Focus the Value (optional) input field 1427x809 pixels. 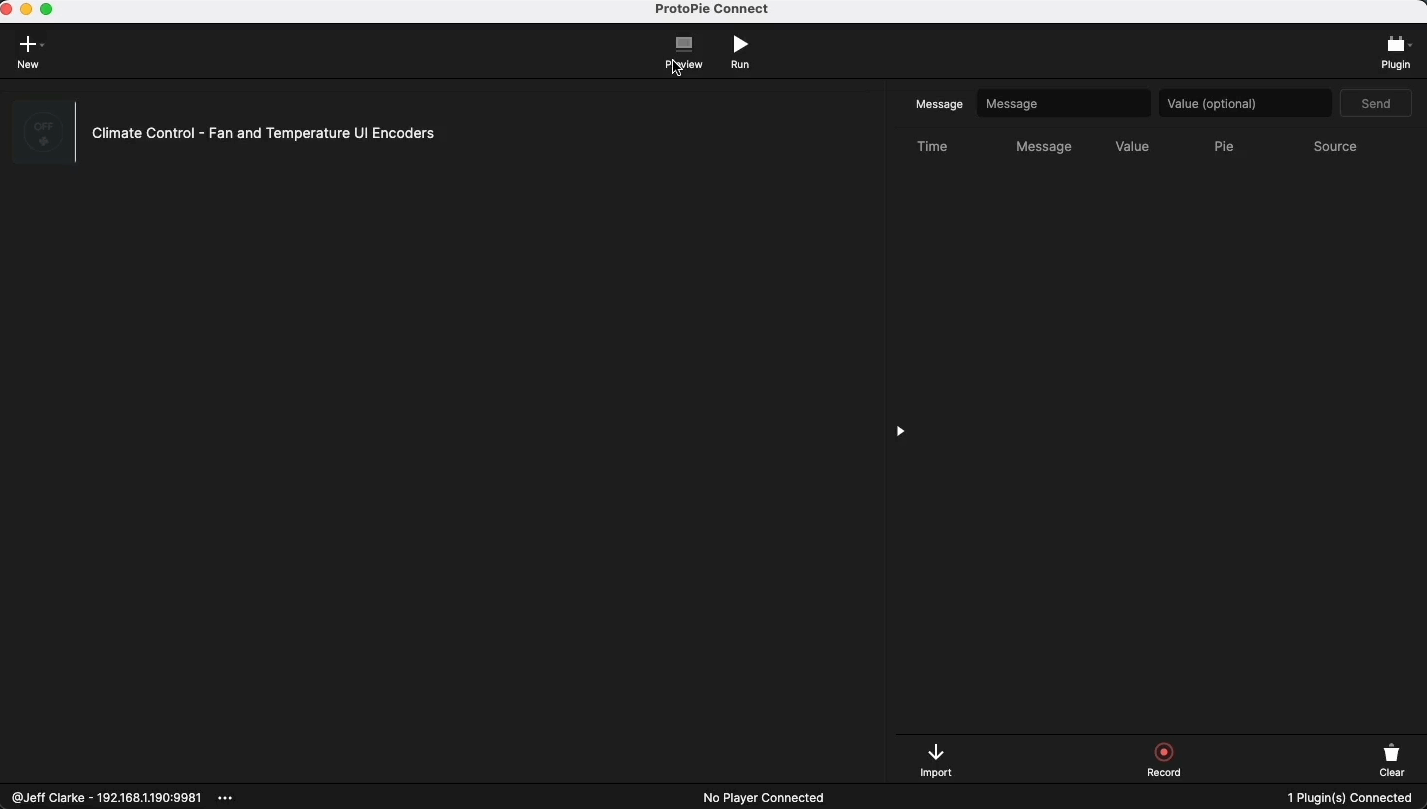point(1245,103)
